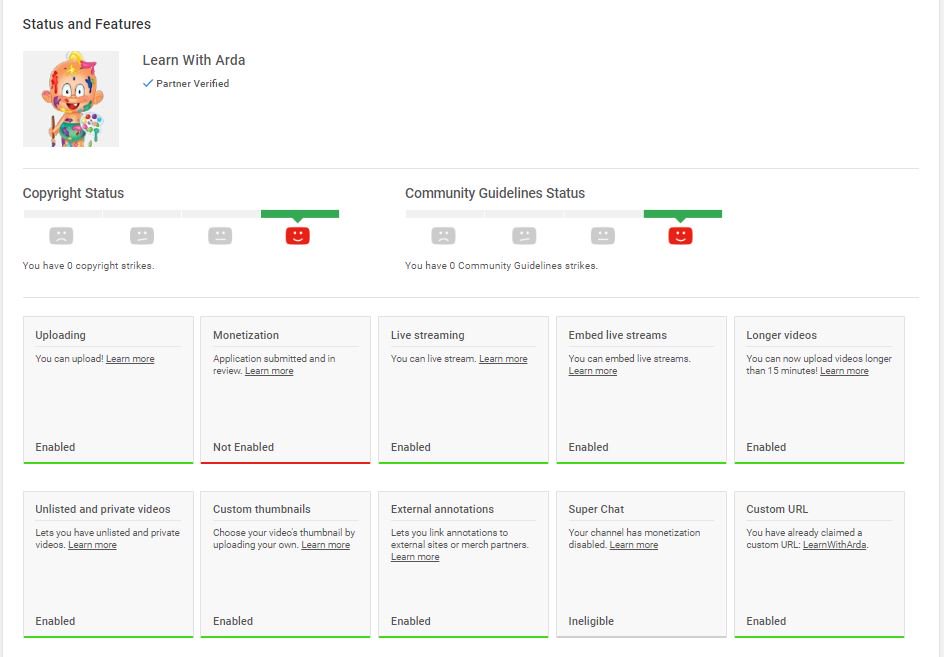Screen dimensions: 944x657
Task: Click the 'Ineligible' status in Super Chat
Action: coord(591,621)
